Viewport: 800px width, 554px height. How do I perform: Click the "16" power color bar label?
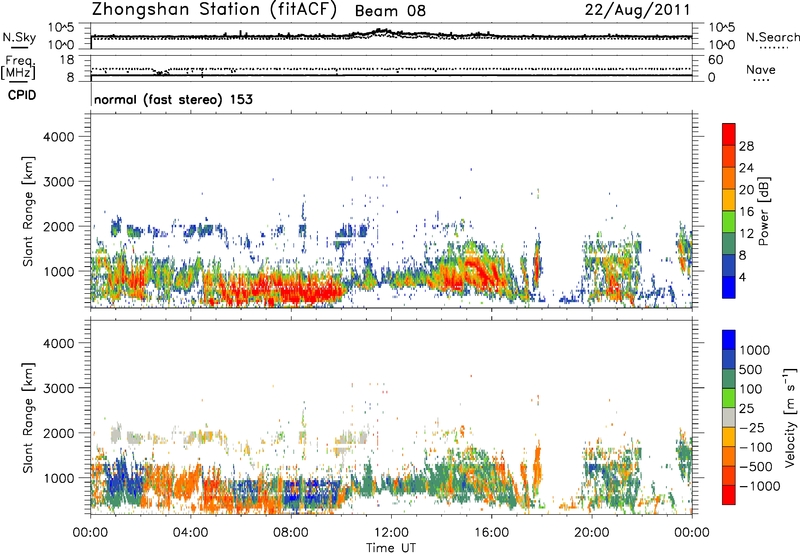746,212
